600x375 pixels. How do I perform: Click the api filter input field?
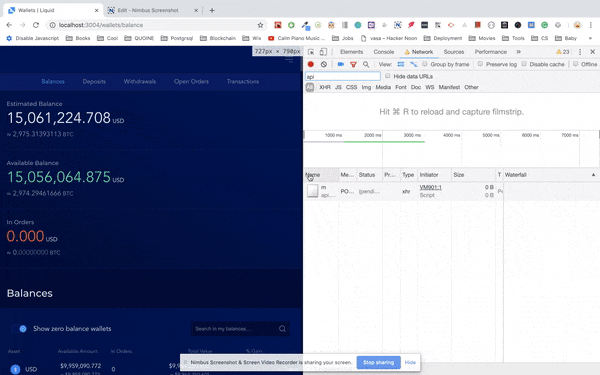pyautogui.click(x=342, y=77)
